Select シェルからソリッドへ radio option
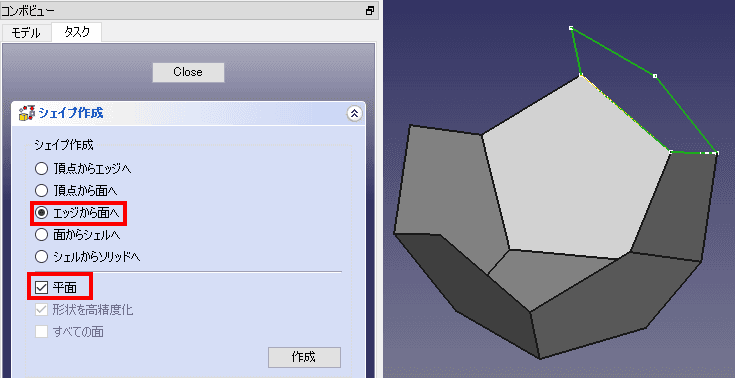 tap(42, 257)
